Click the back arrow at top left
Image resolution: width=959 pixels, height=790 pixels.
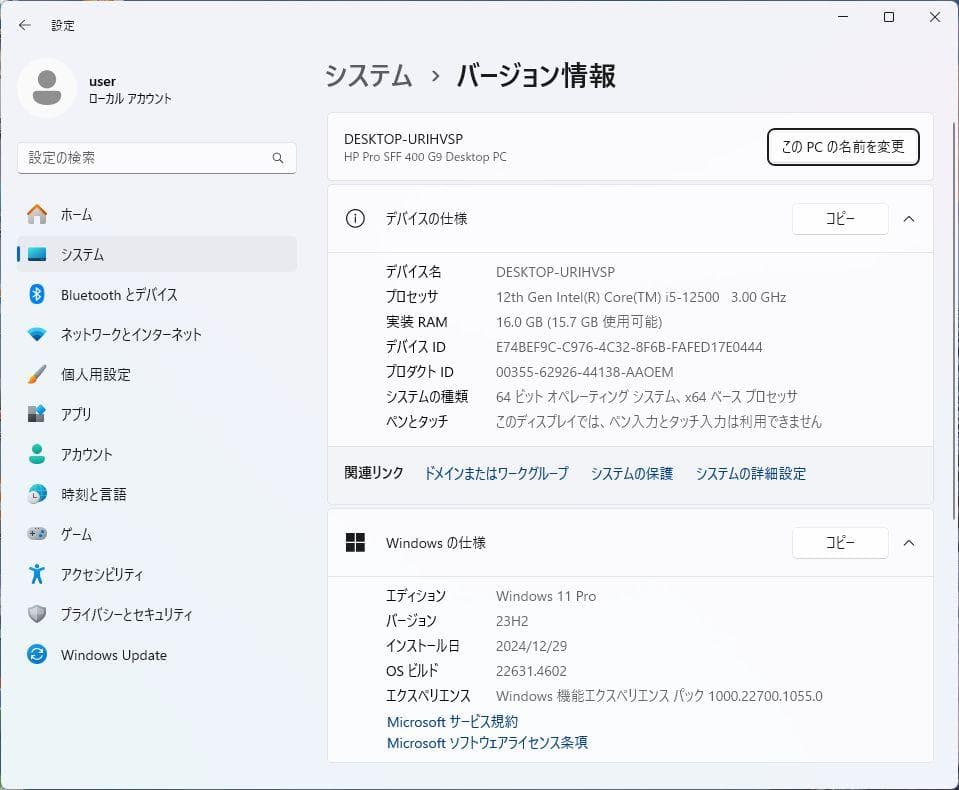click(24, 25)
